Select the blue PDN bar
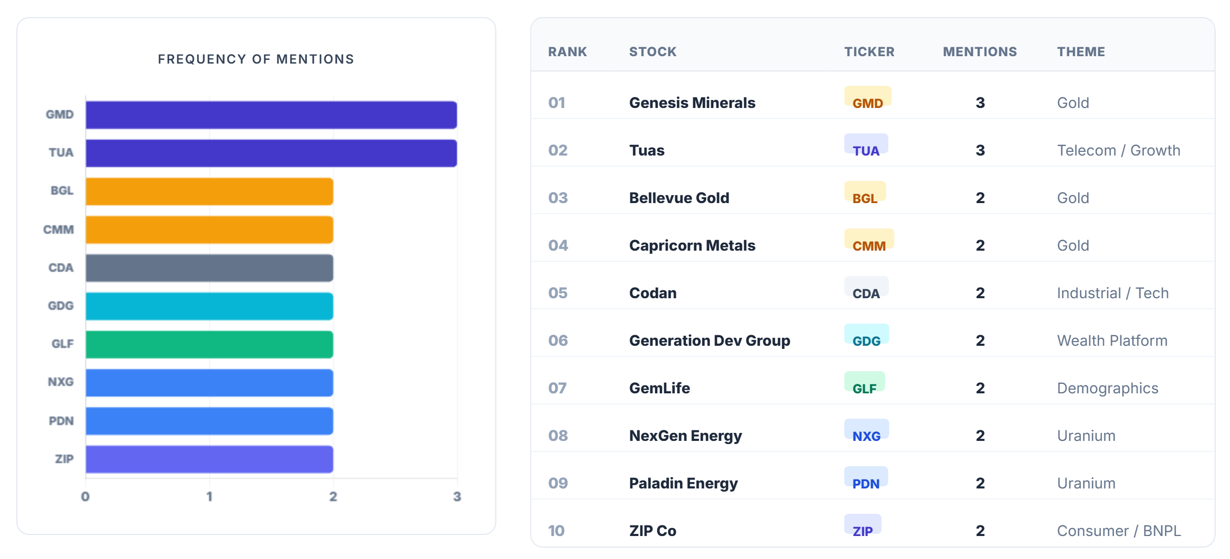The image size is (1230, 559). click(209, 421)
